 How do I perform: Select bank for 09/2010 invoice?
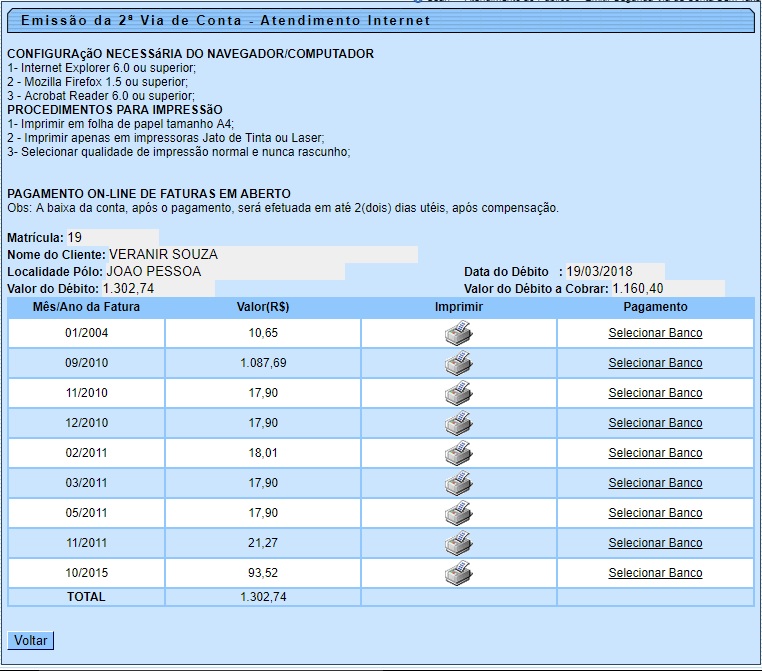pos(655,363)
